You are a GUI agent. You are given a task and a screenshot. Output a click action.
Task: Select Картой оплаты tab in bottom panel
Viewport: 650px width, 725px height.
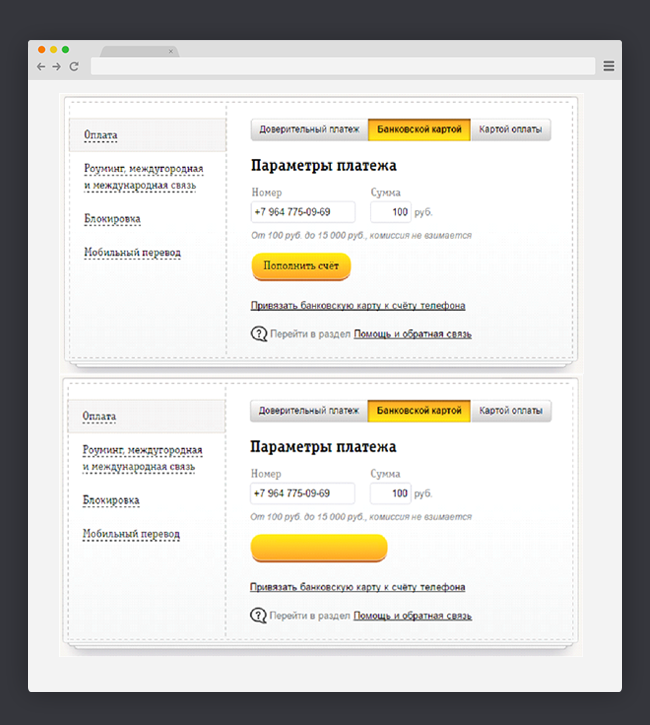pyautogui.click(x=511, y=411)
